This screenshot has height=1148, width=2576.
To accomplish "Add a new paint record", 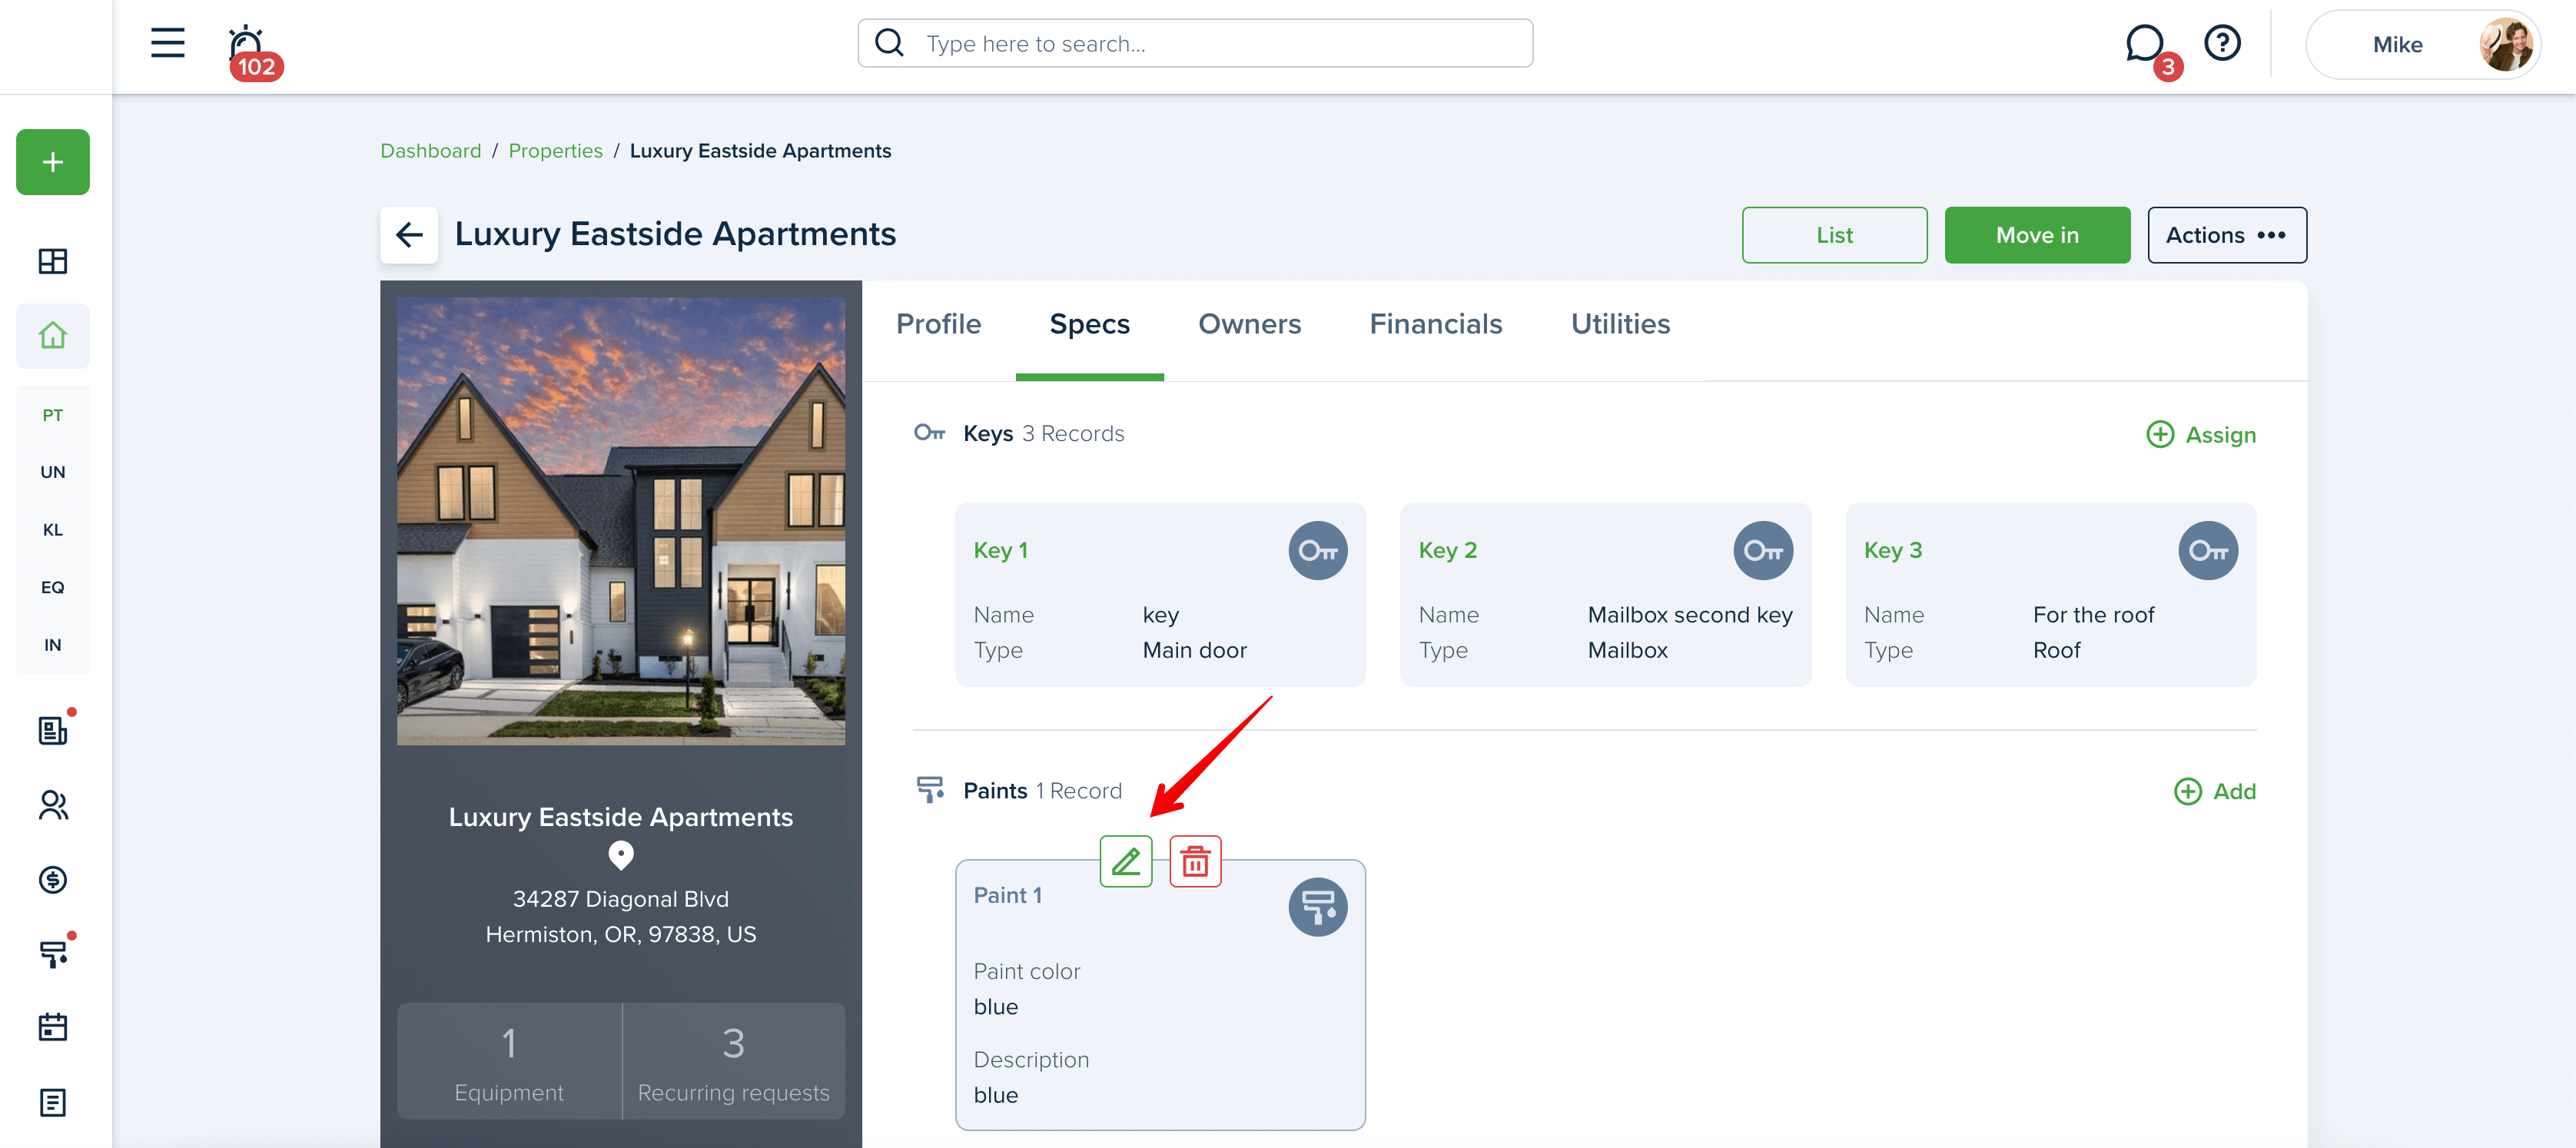I will (x=2215, y=792).
